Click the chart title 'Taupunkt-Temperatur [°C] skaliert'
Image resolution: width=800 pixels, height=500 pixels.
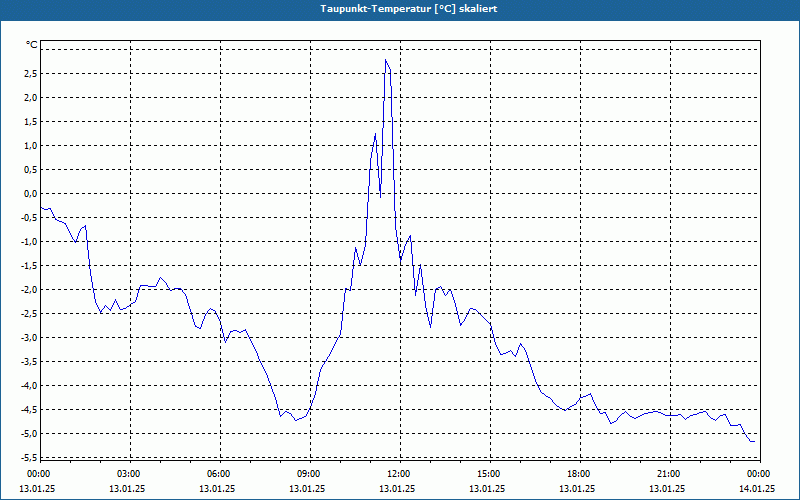point(409,9)
